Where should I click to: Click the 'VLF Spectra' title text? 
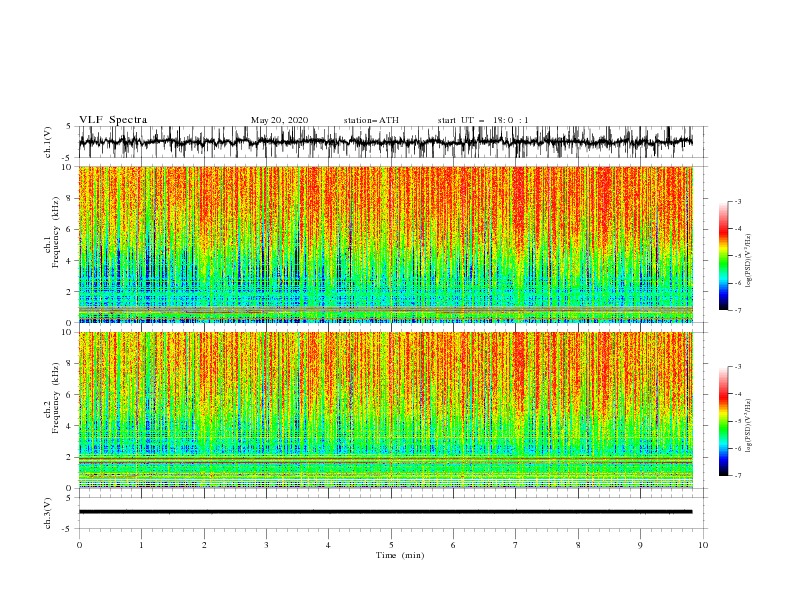(113, 120)
